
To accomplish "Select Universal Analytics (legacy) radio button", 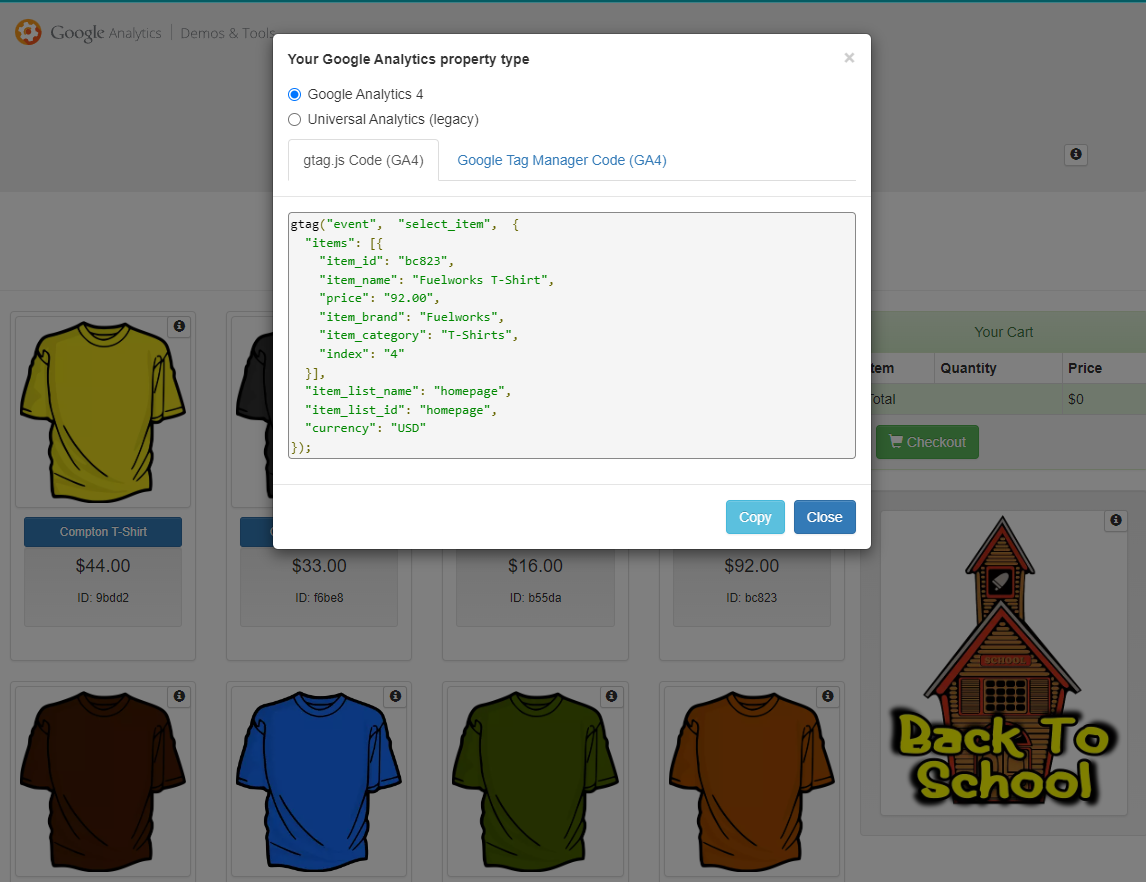I will [295, 119].
